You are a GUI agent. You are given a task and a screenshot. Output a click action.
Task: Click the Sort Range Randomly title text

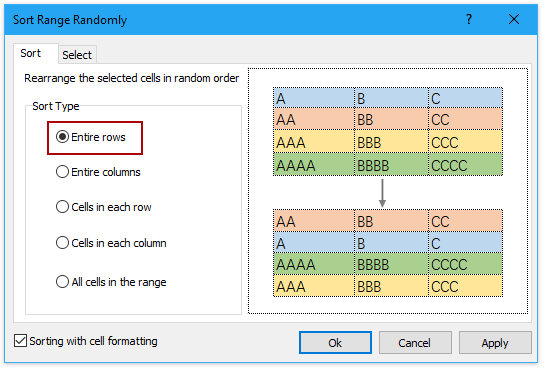(x=70, y=20)
